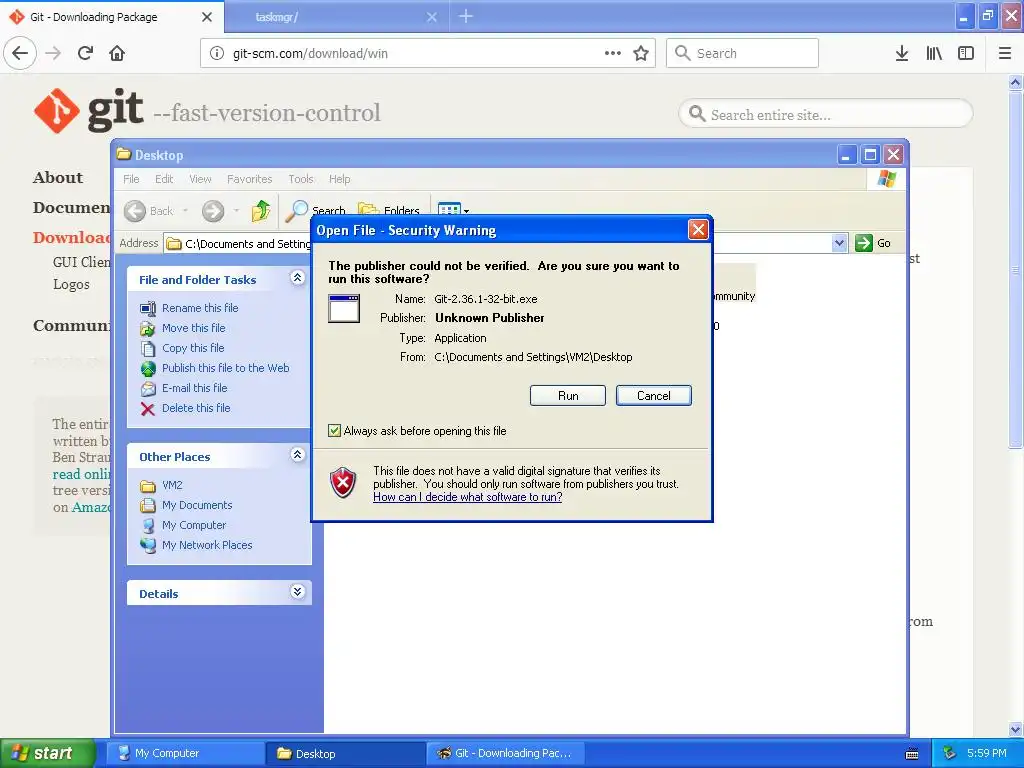Open Tools menu in Desktop window
The image size is (1024, 768).
[300, 179]
